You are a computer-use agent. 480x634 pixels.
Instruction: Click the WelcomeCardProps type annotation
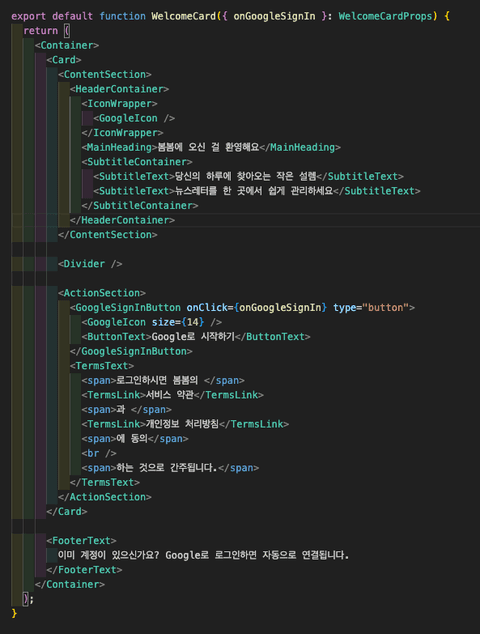coord(385,16)
